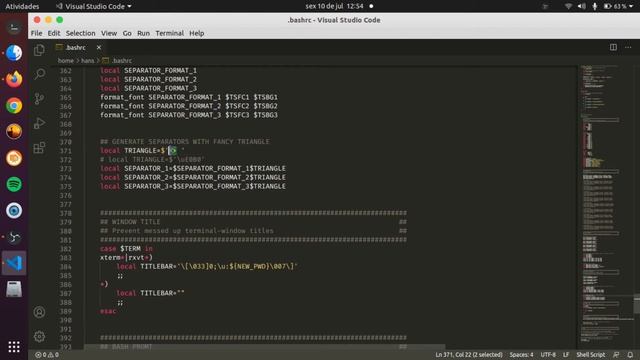The height and width of the screenshot is (360, 640).
Task: Open the clock and calendar panel
Action: coord(334,6)
